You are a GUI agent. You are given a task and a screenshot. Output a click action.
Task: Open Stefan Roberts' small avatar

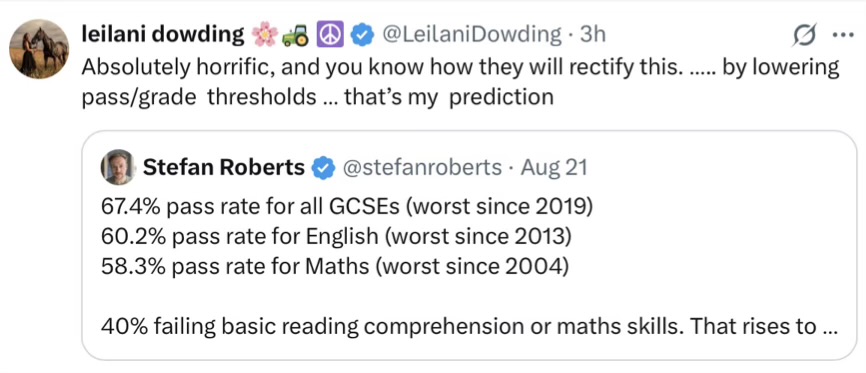click(x=118, y=167)
